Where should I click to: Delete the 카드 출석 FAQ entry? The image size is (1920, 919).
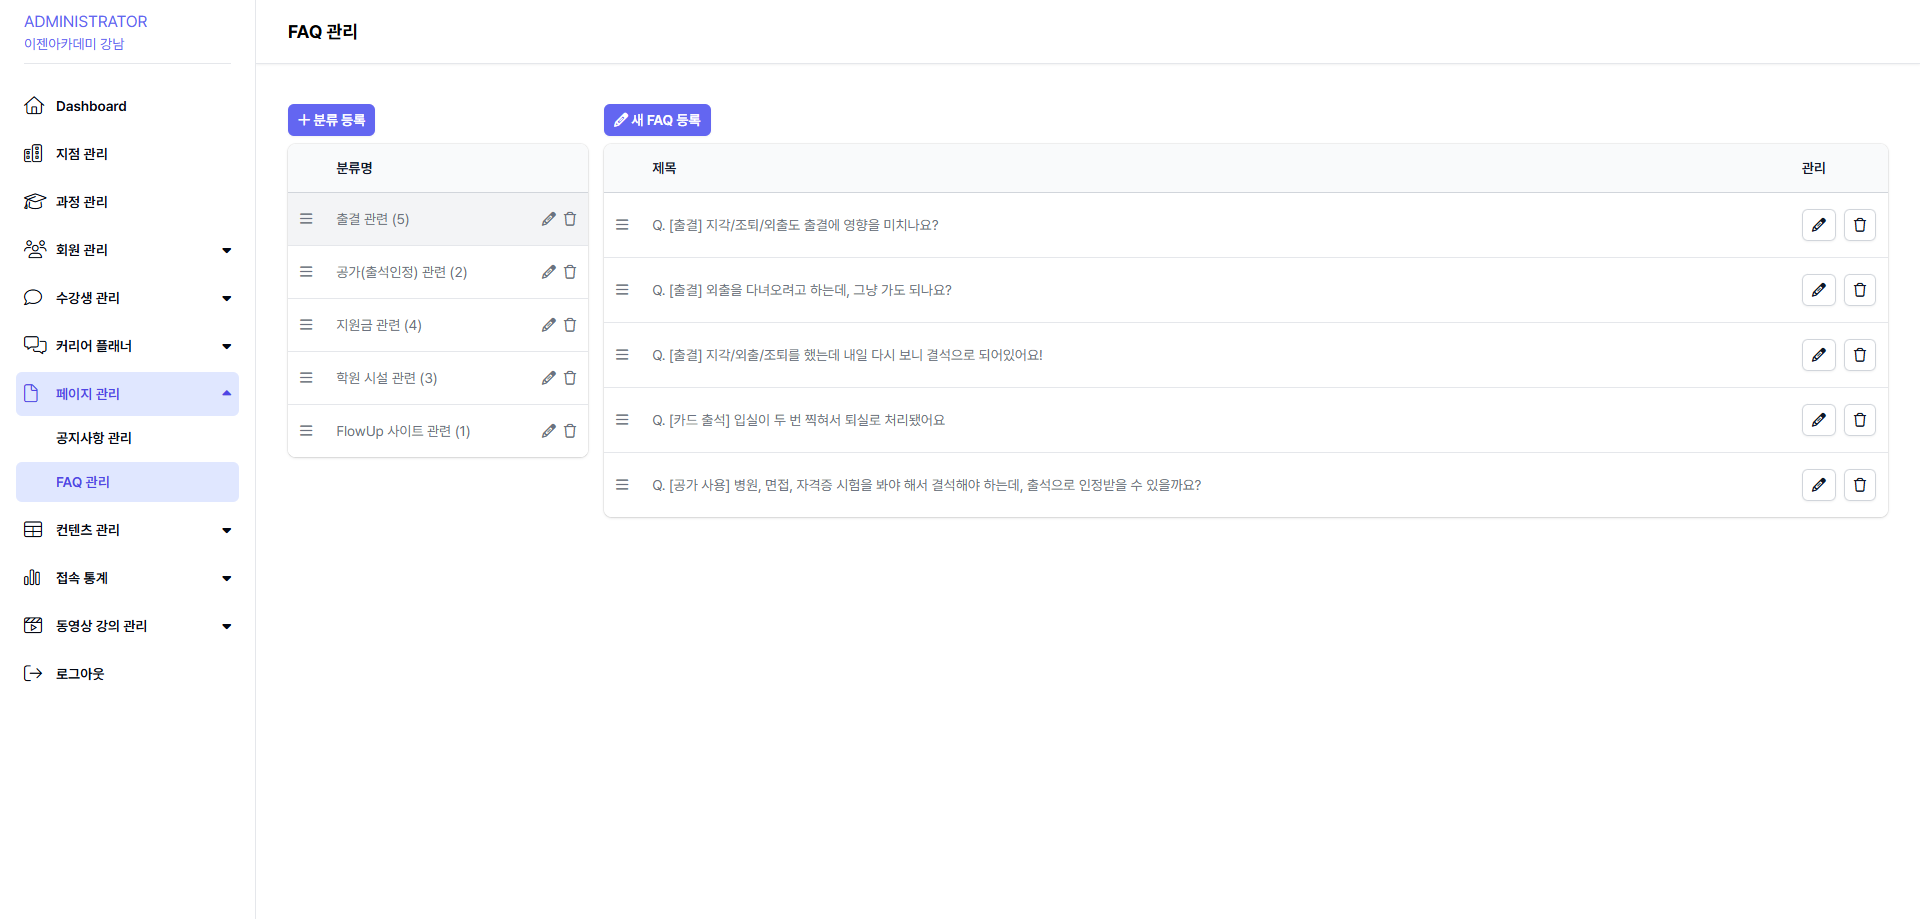point(1859,420)
